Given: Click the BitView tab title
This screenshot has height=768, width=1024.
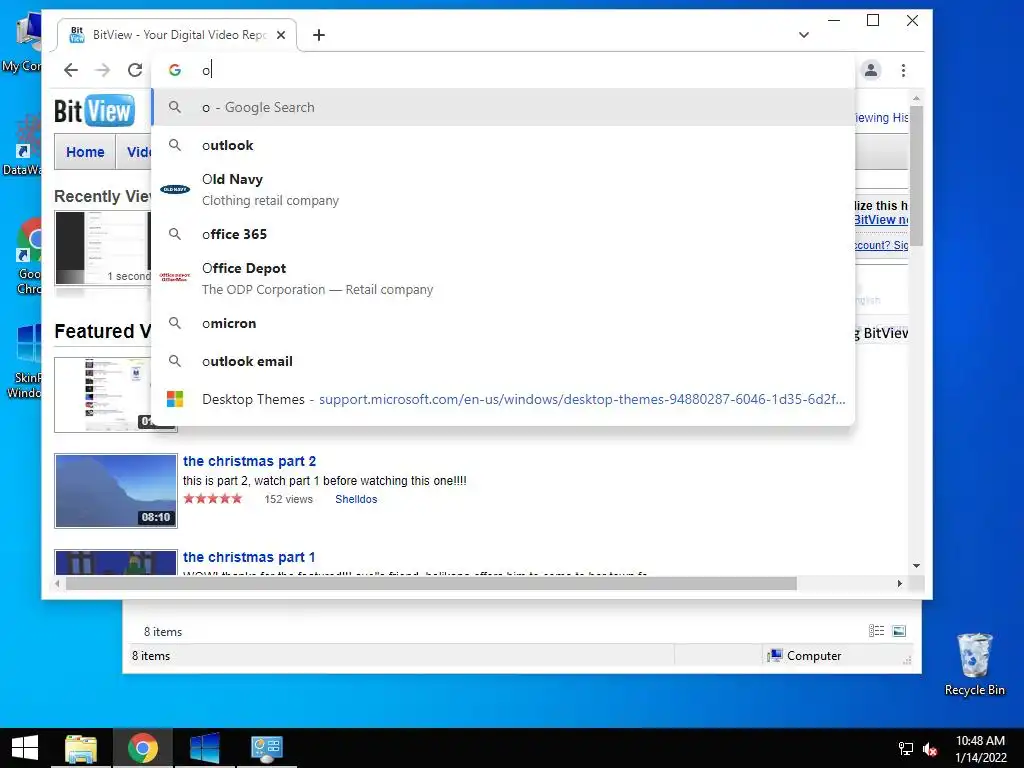Looking at the screenshot, I should pyautogui.click(x=180, y=35).
